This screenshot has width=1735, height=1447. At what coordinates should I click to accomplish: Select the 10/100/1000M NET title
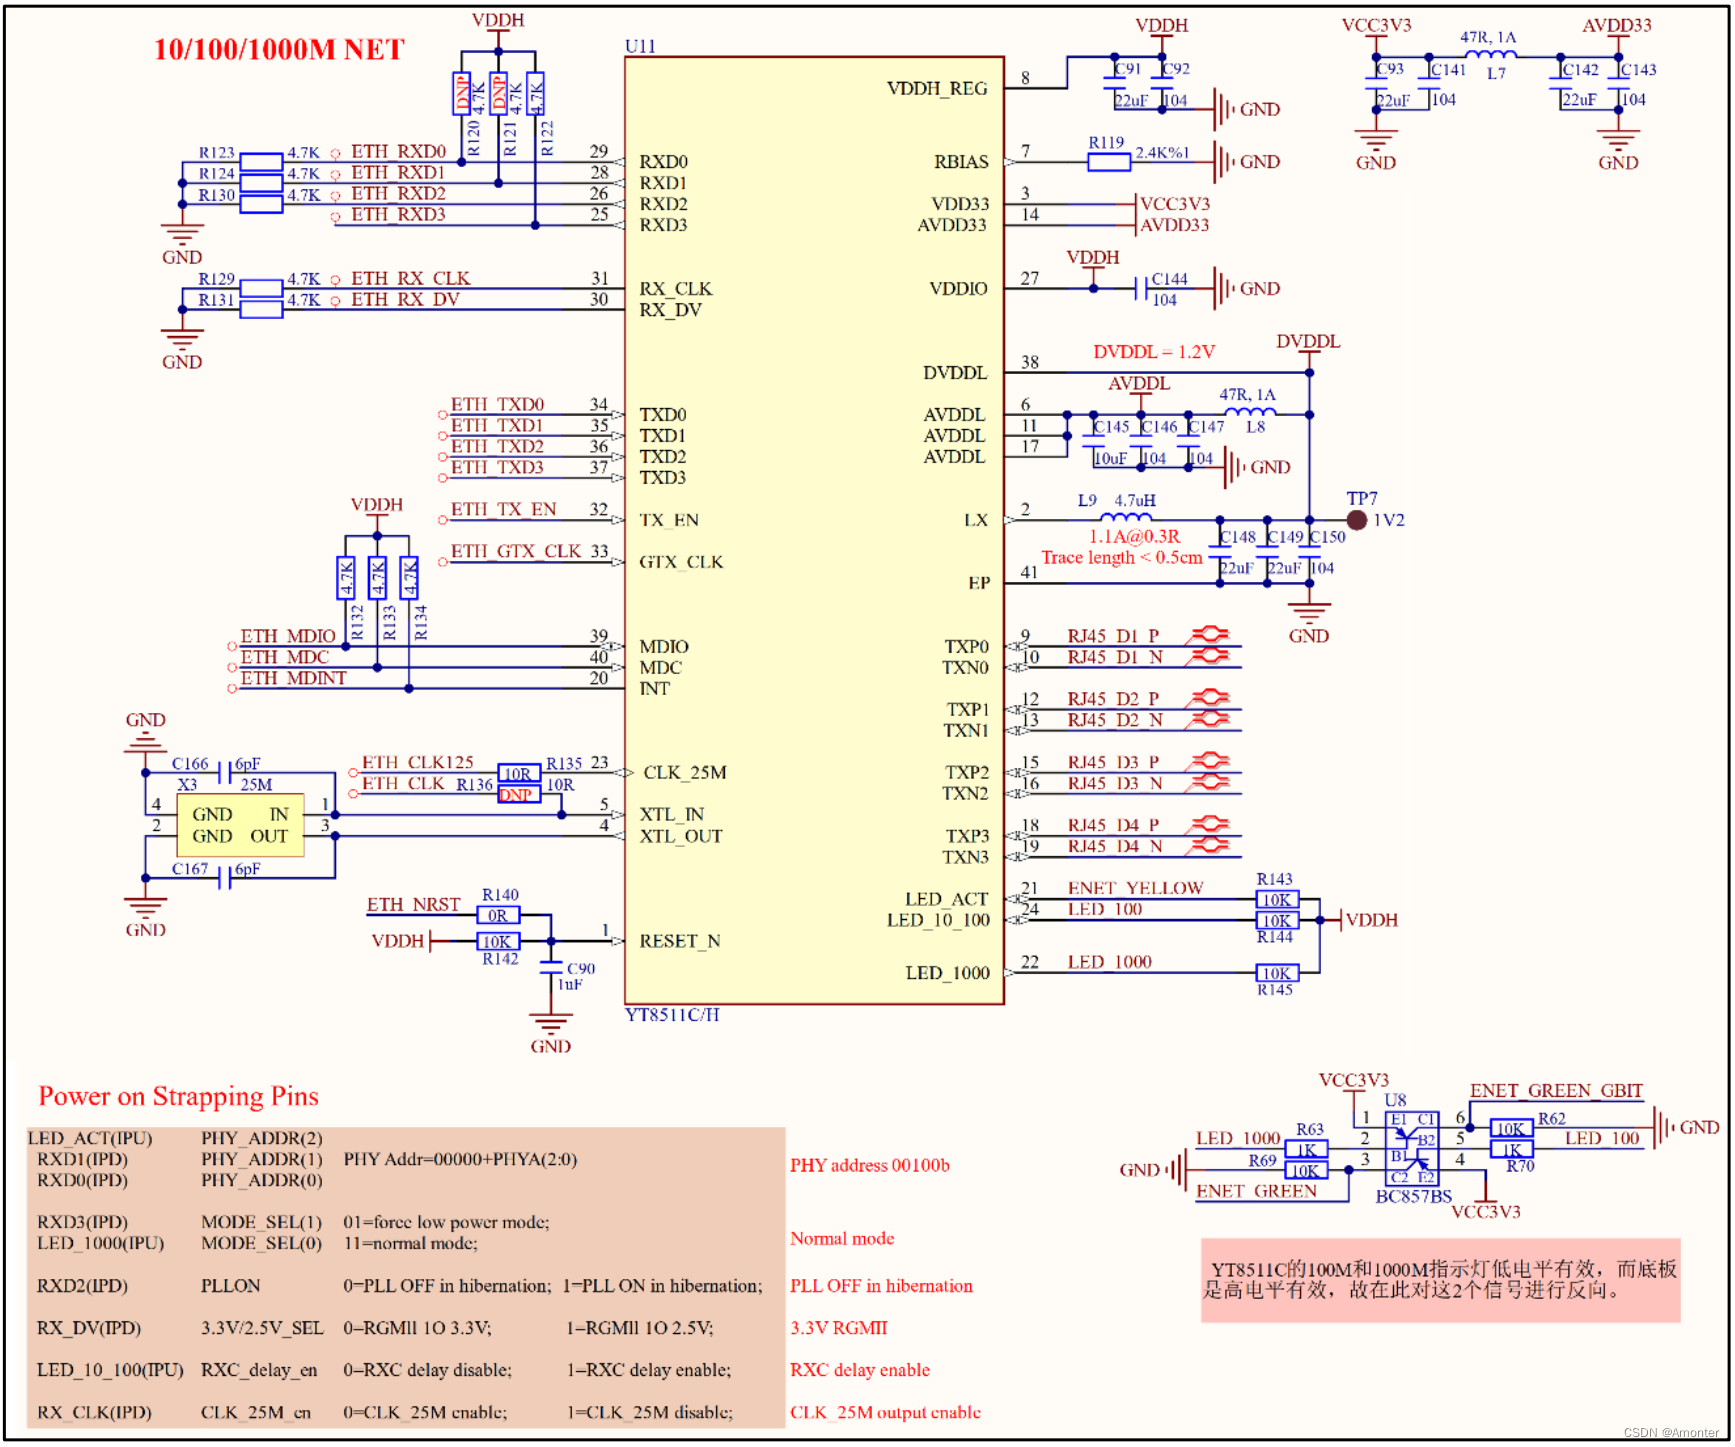tap(279, 49)
